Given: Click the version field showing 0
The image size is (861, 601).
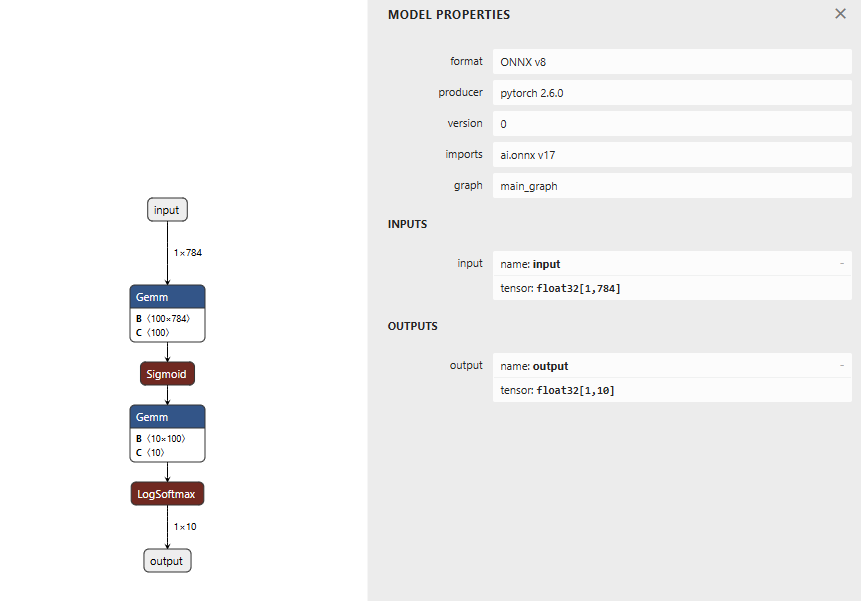Looking at the screenshot, I should tap(672, 124).
